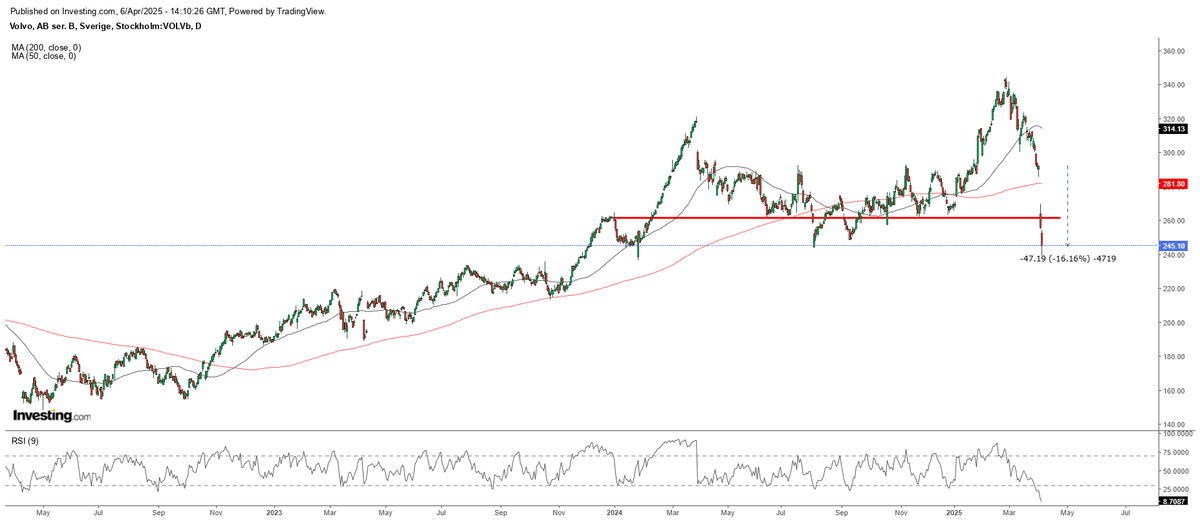Screen dimensions: 1200x521
Task: Click the 8.7087 RSI value tag
Action: coord(1173,501)
